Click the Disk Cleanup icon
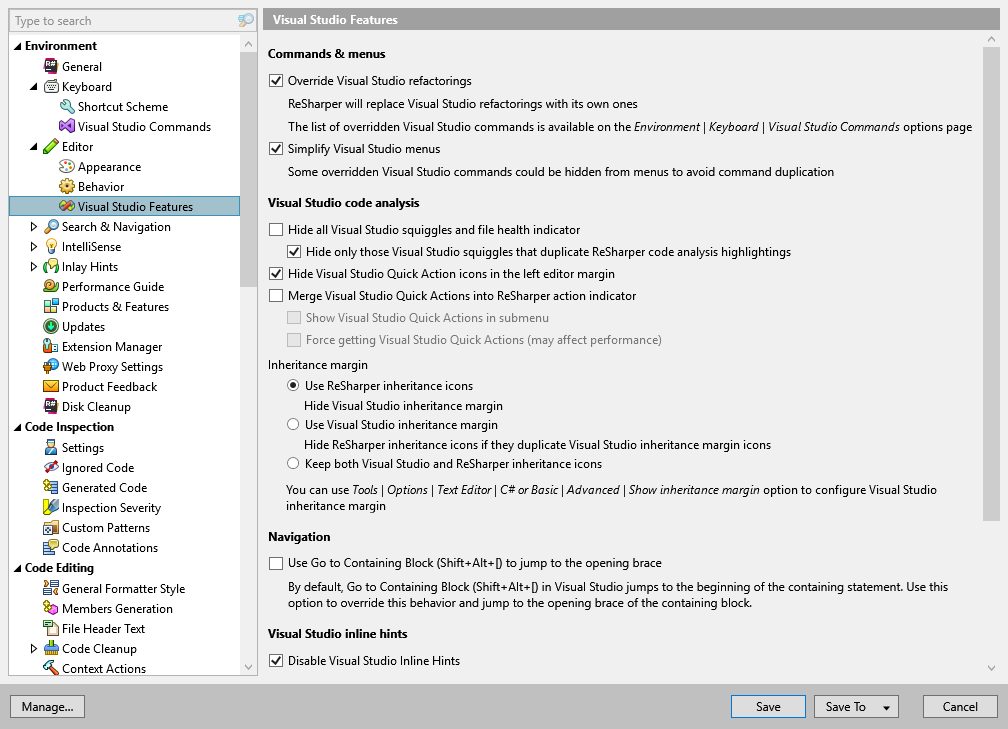1008x729 pixels. click(x=53, y=406)
